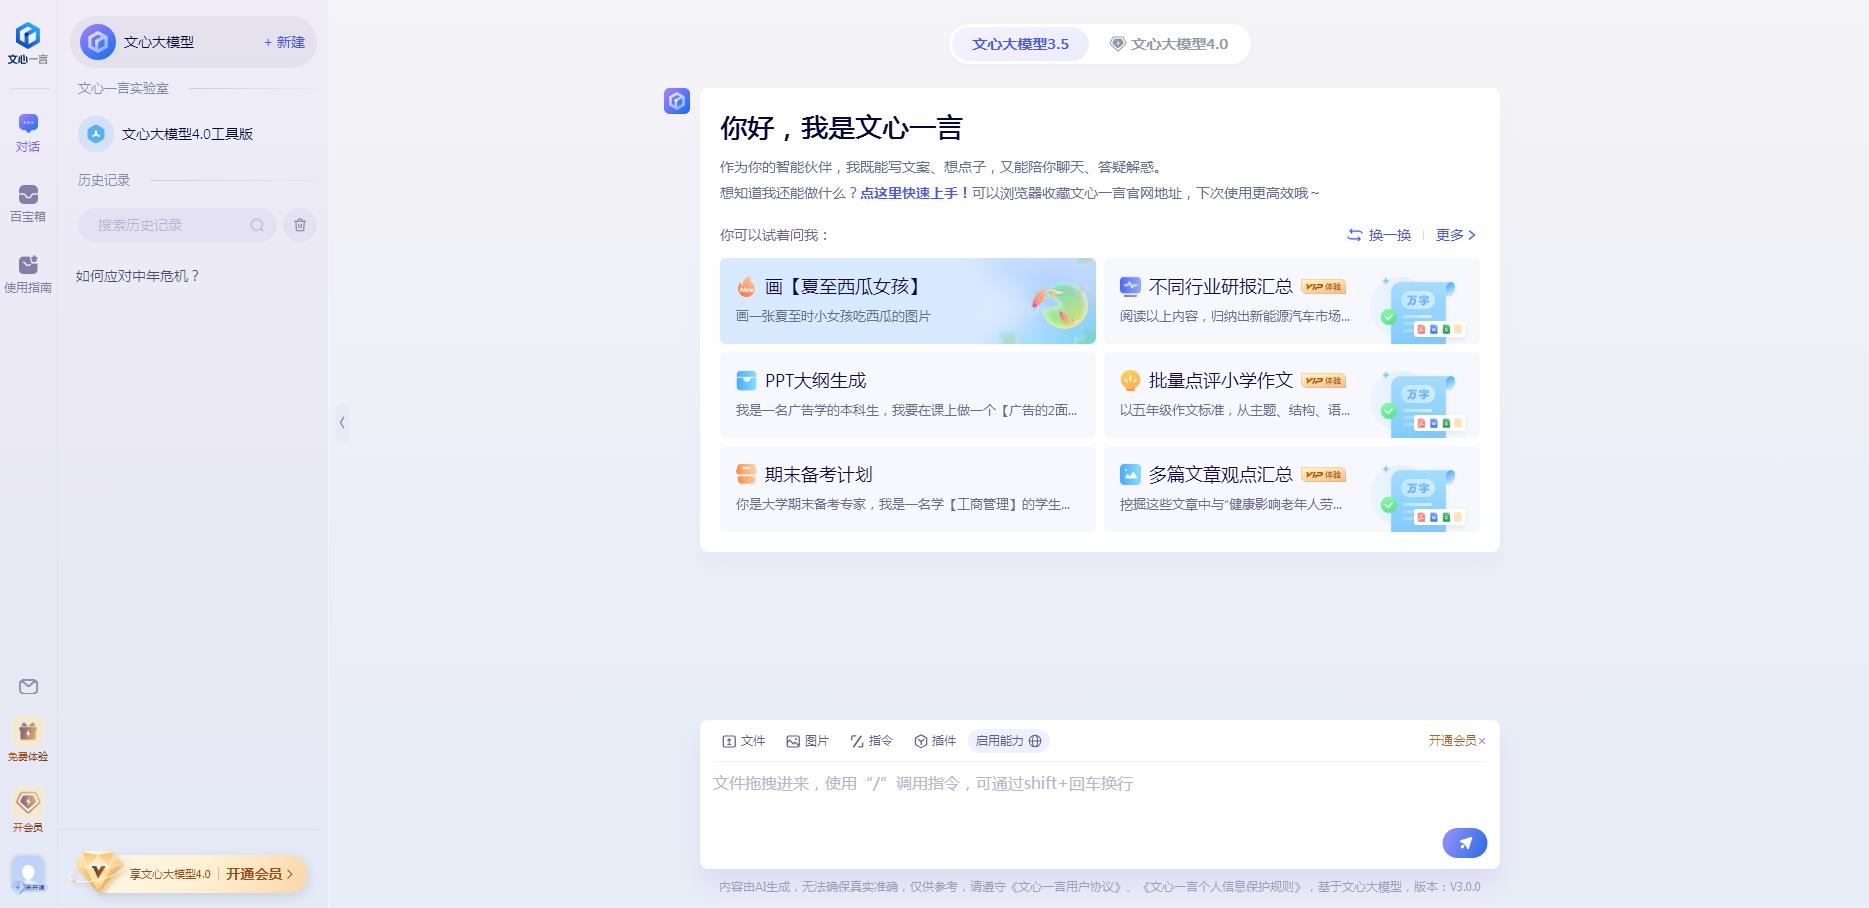1869x908 pixels.
Task: Expand more suggestions via 更多 chevron
Action: 1455,235
